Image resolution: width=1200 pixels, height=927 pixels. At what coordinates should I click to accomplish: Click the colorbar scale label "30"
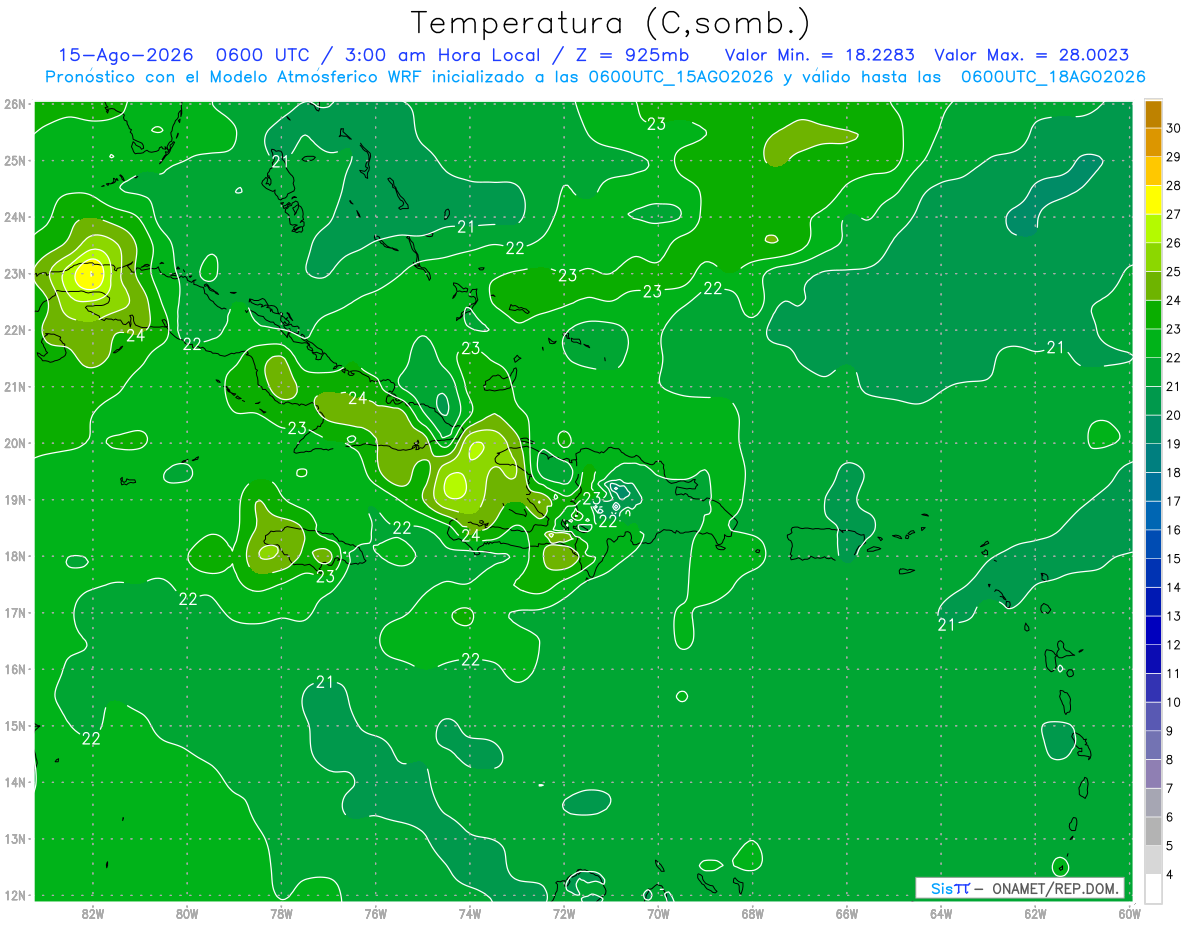coord(1174,128)
